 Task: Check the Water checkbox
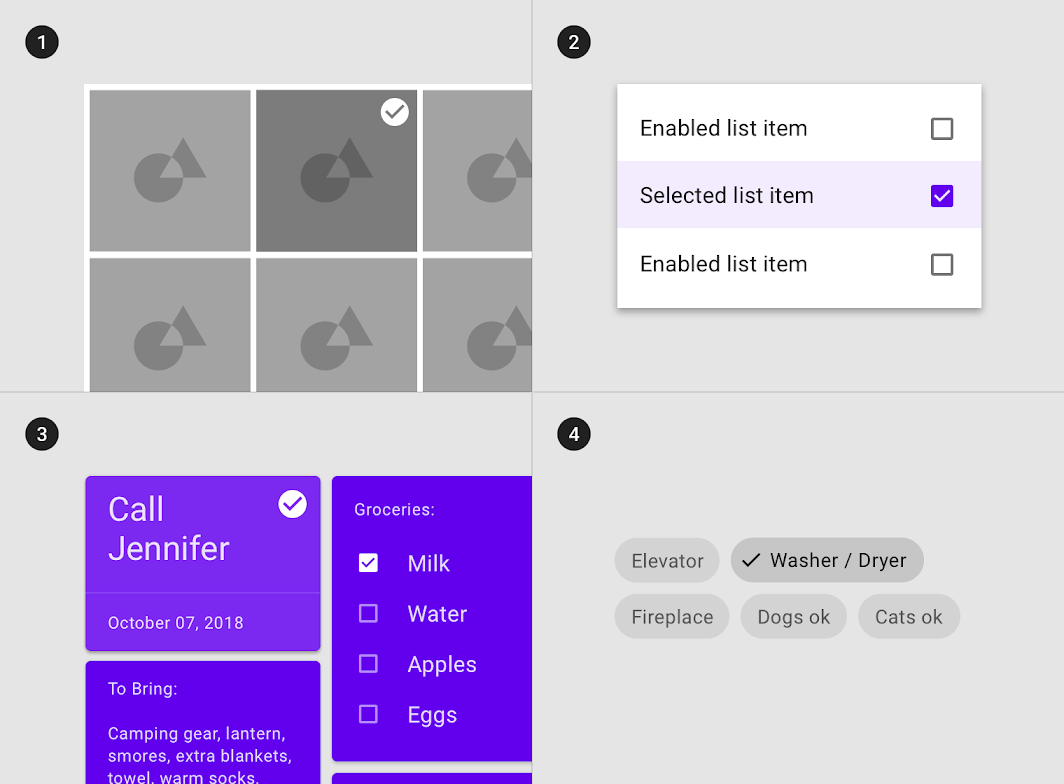pos(368,613)
